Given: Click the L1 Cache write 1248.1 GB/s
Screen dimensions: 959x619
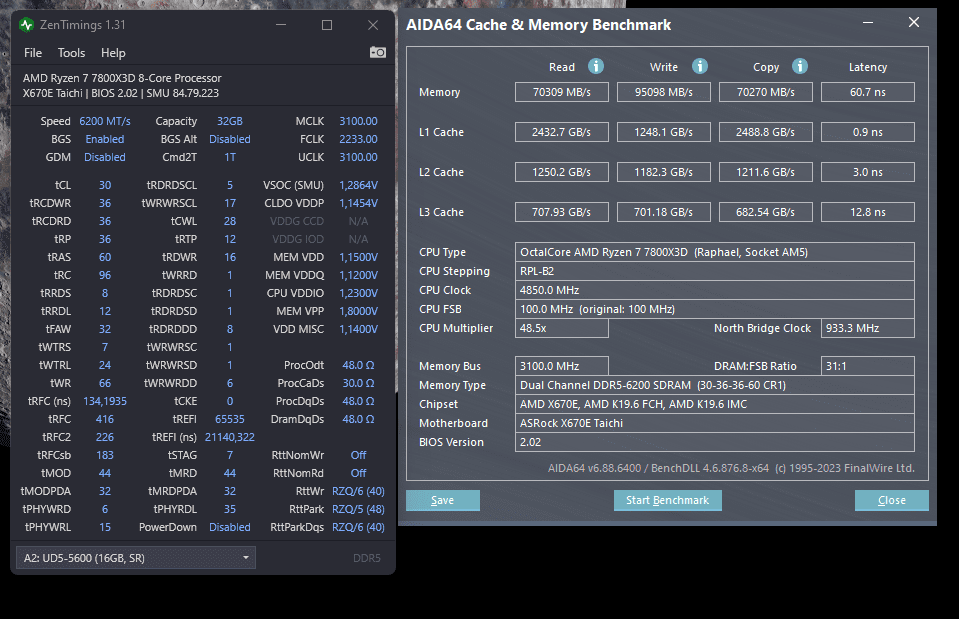Looking at the screenshot, I should 664,132.
